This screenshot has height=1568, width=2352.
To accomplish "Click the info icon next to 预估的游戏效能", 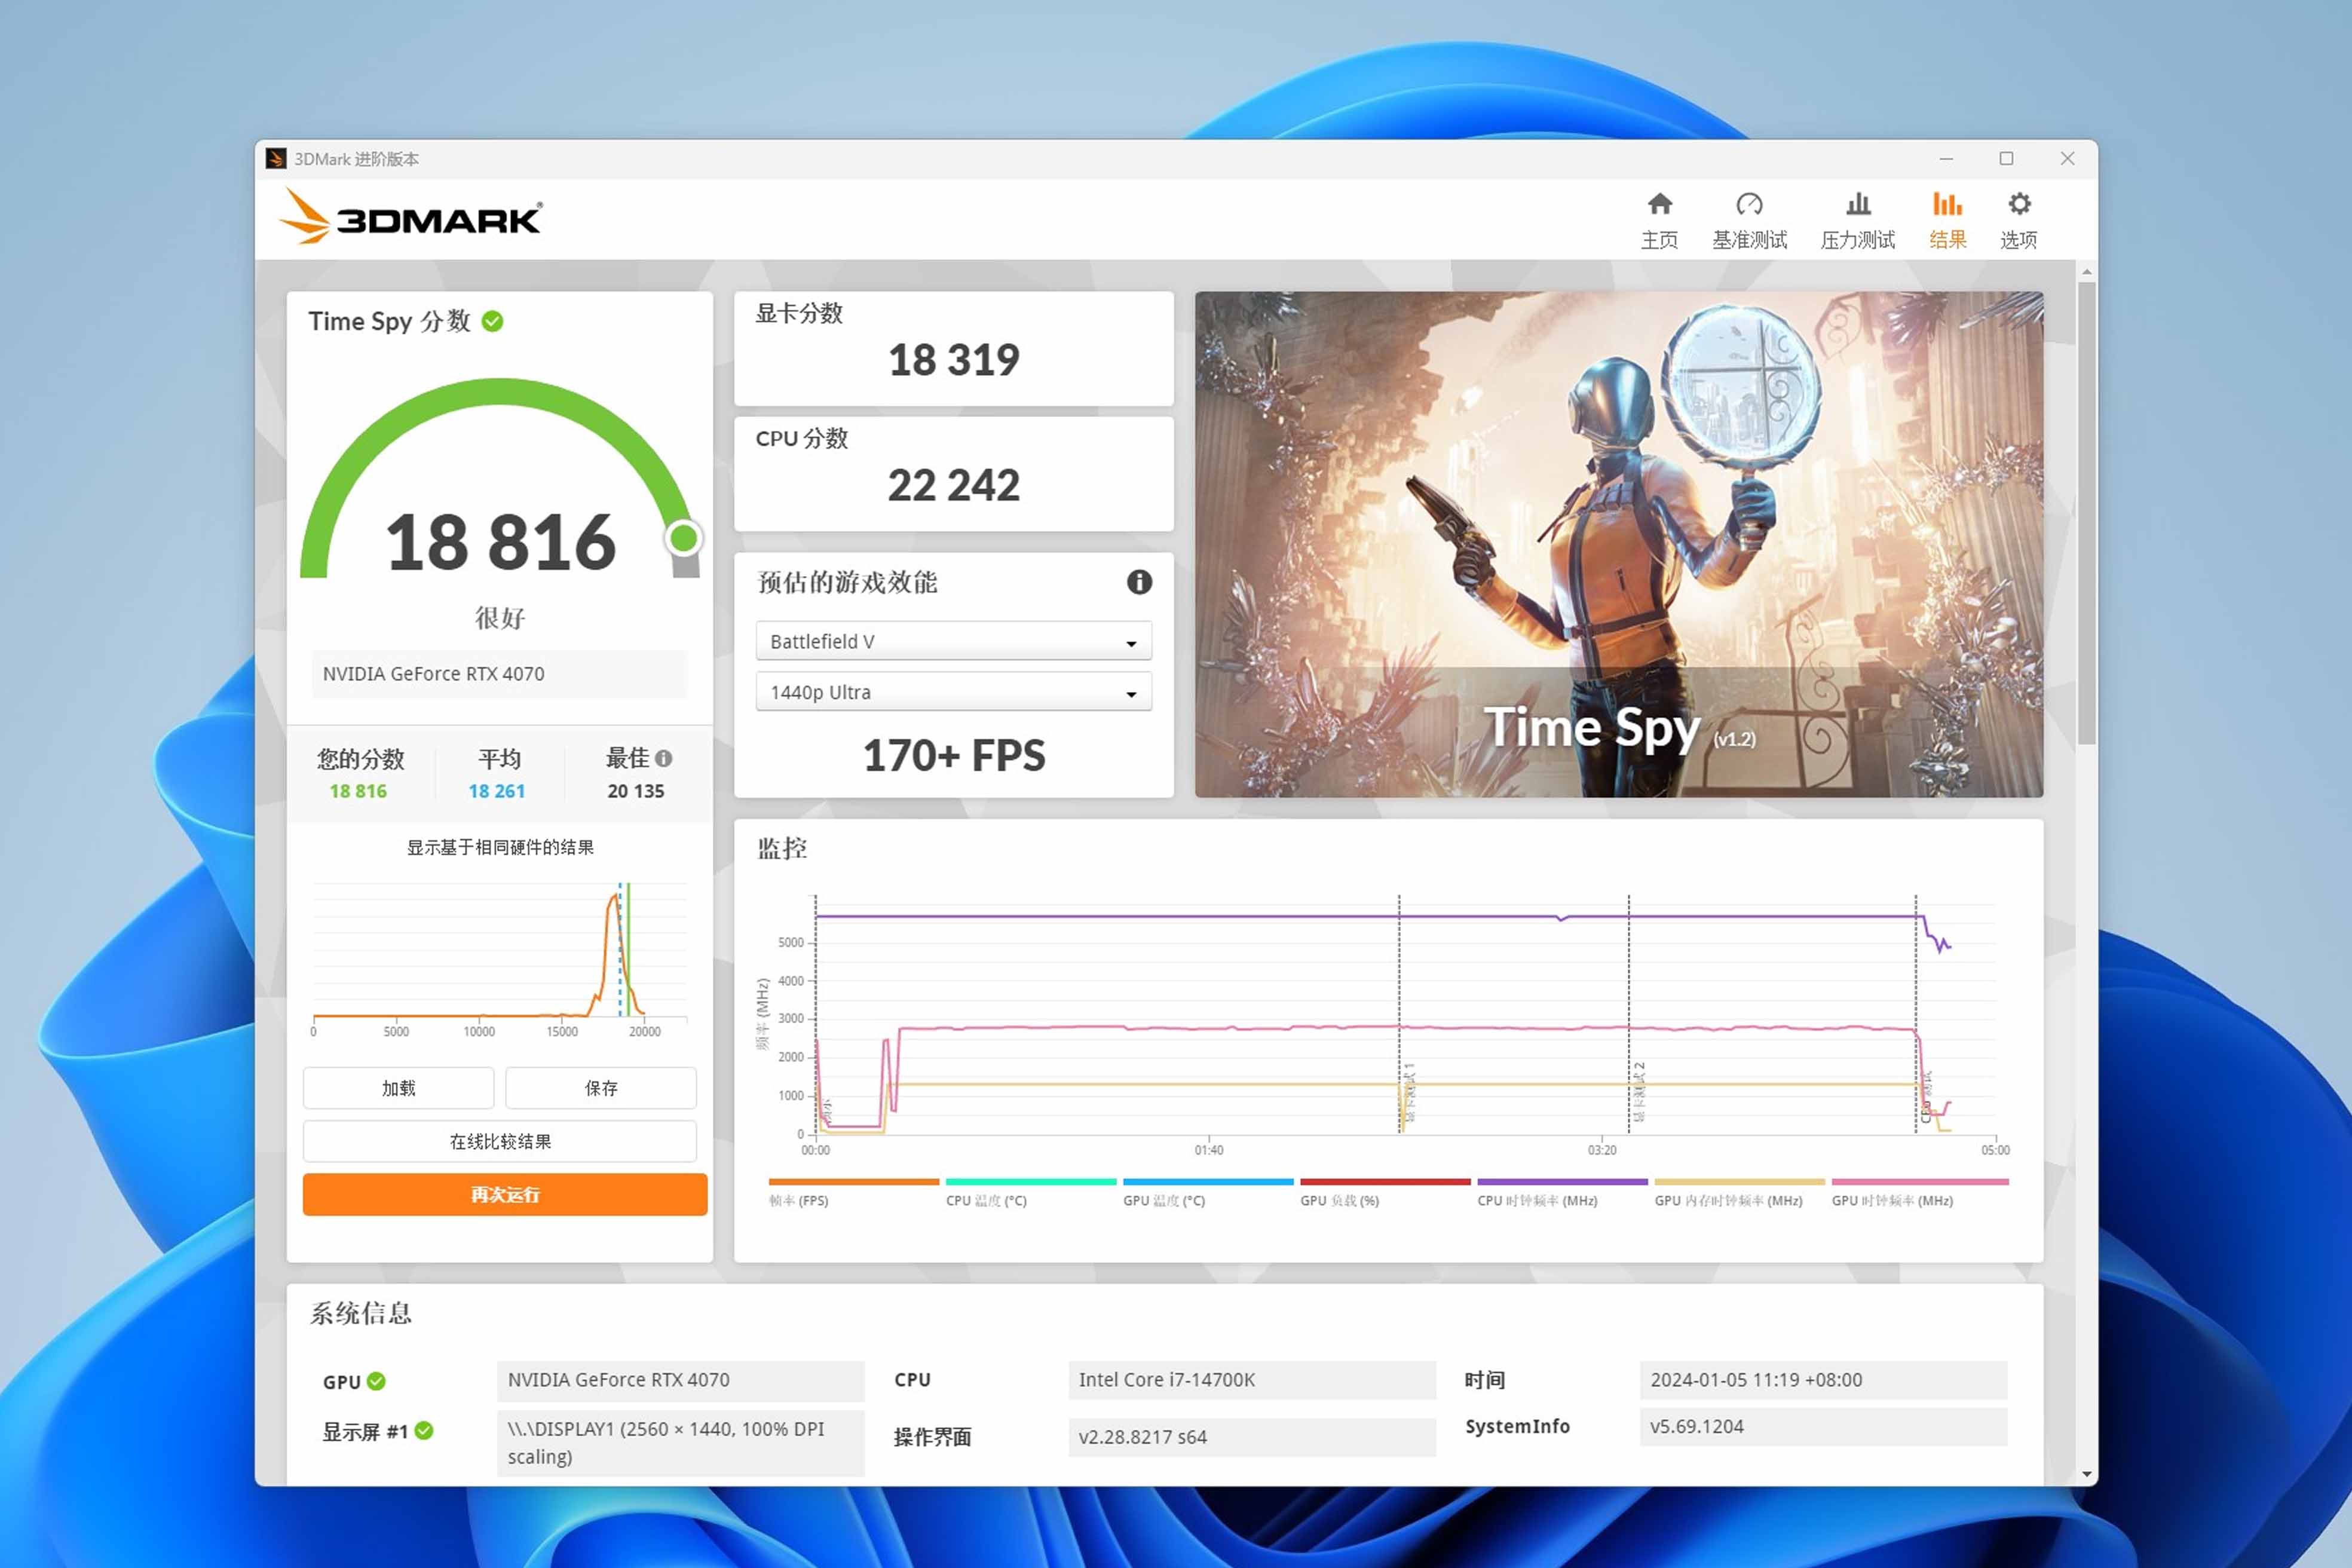I will [1139, 582].
